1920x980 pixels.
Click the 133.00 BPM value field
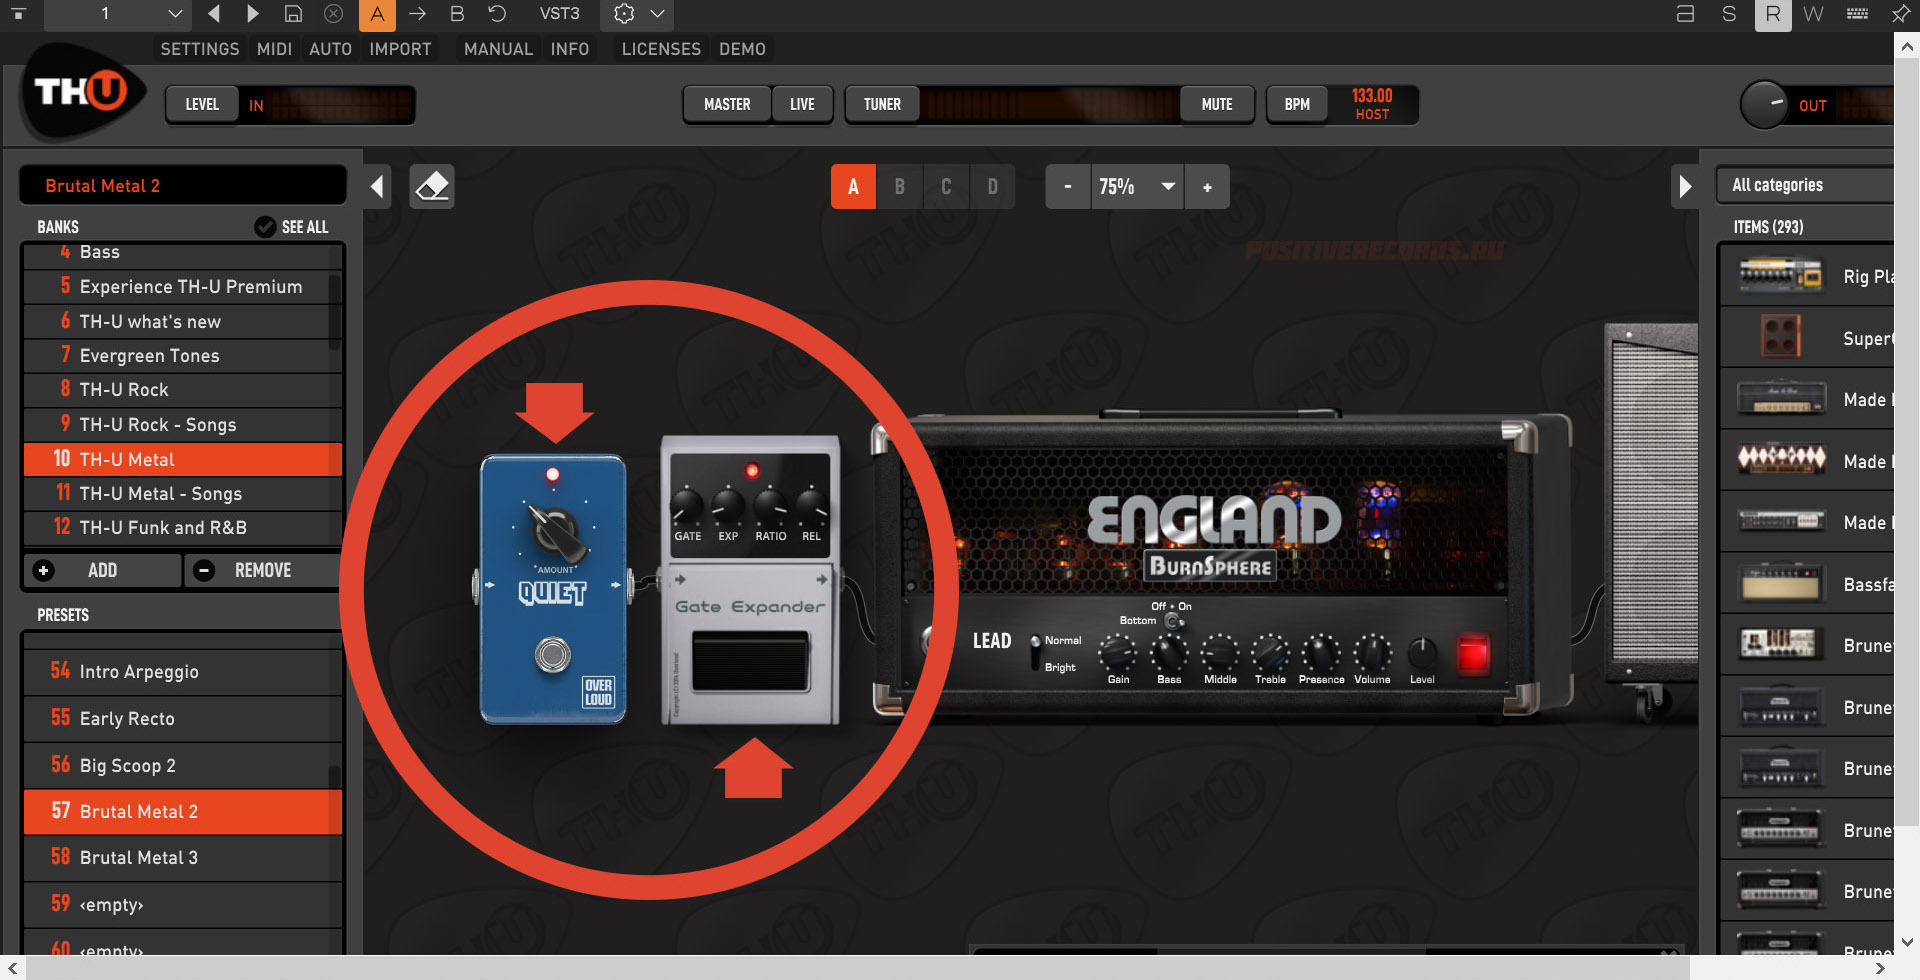1372,96
